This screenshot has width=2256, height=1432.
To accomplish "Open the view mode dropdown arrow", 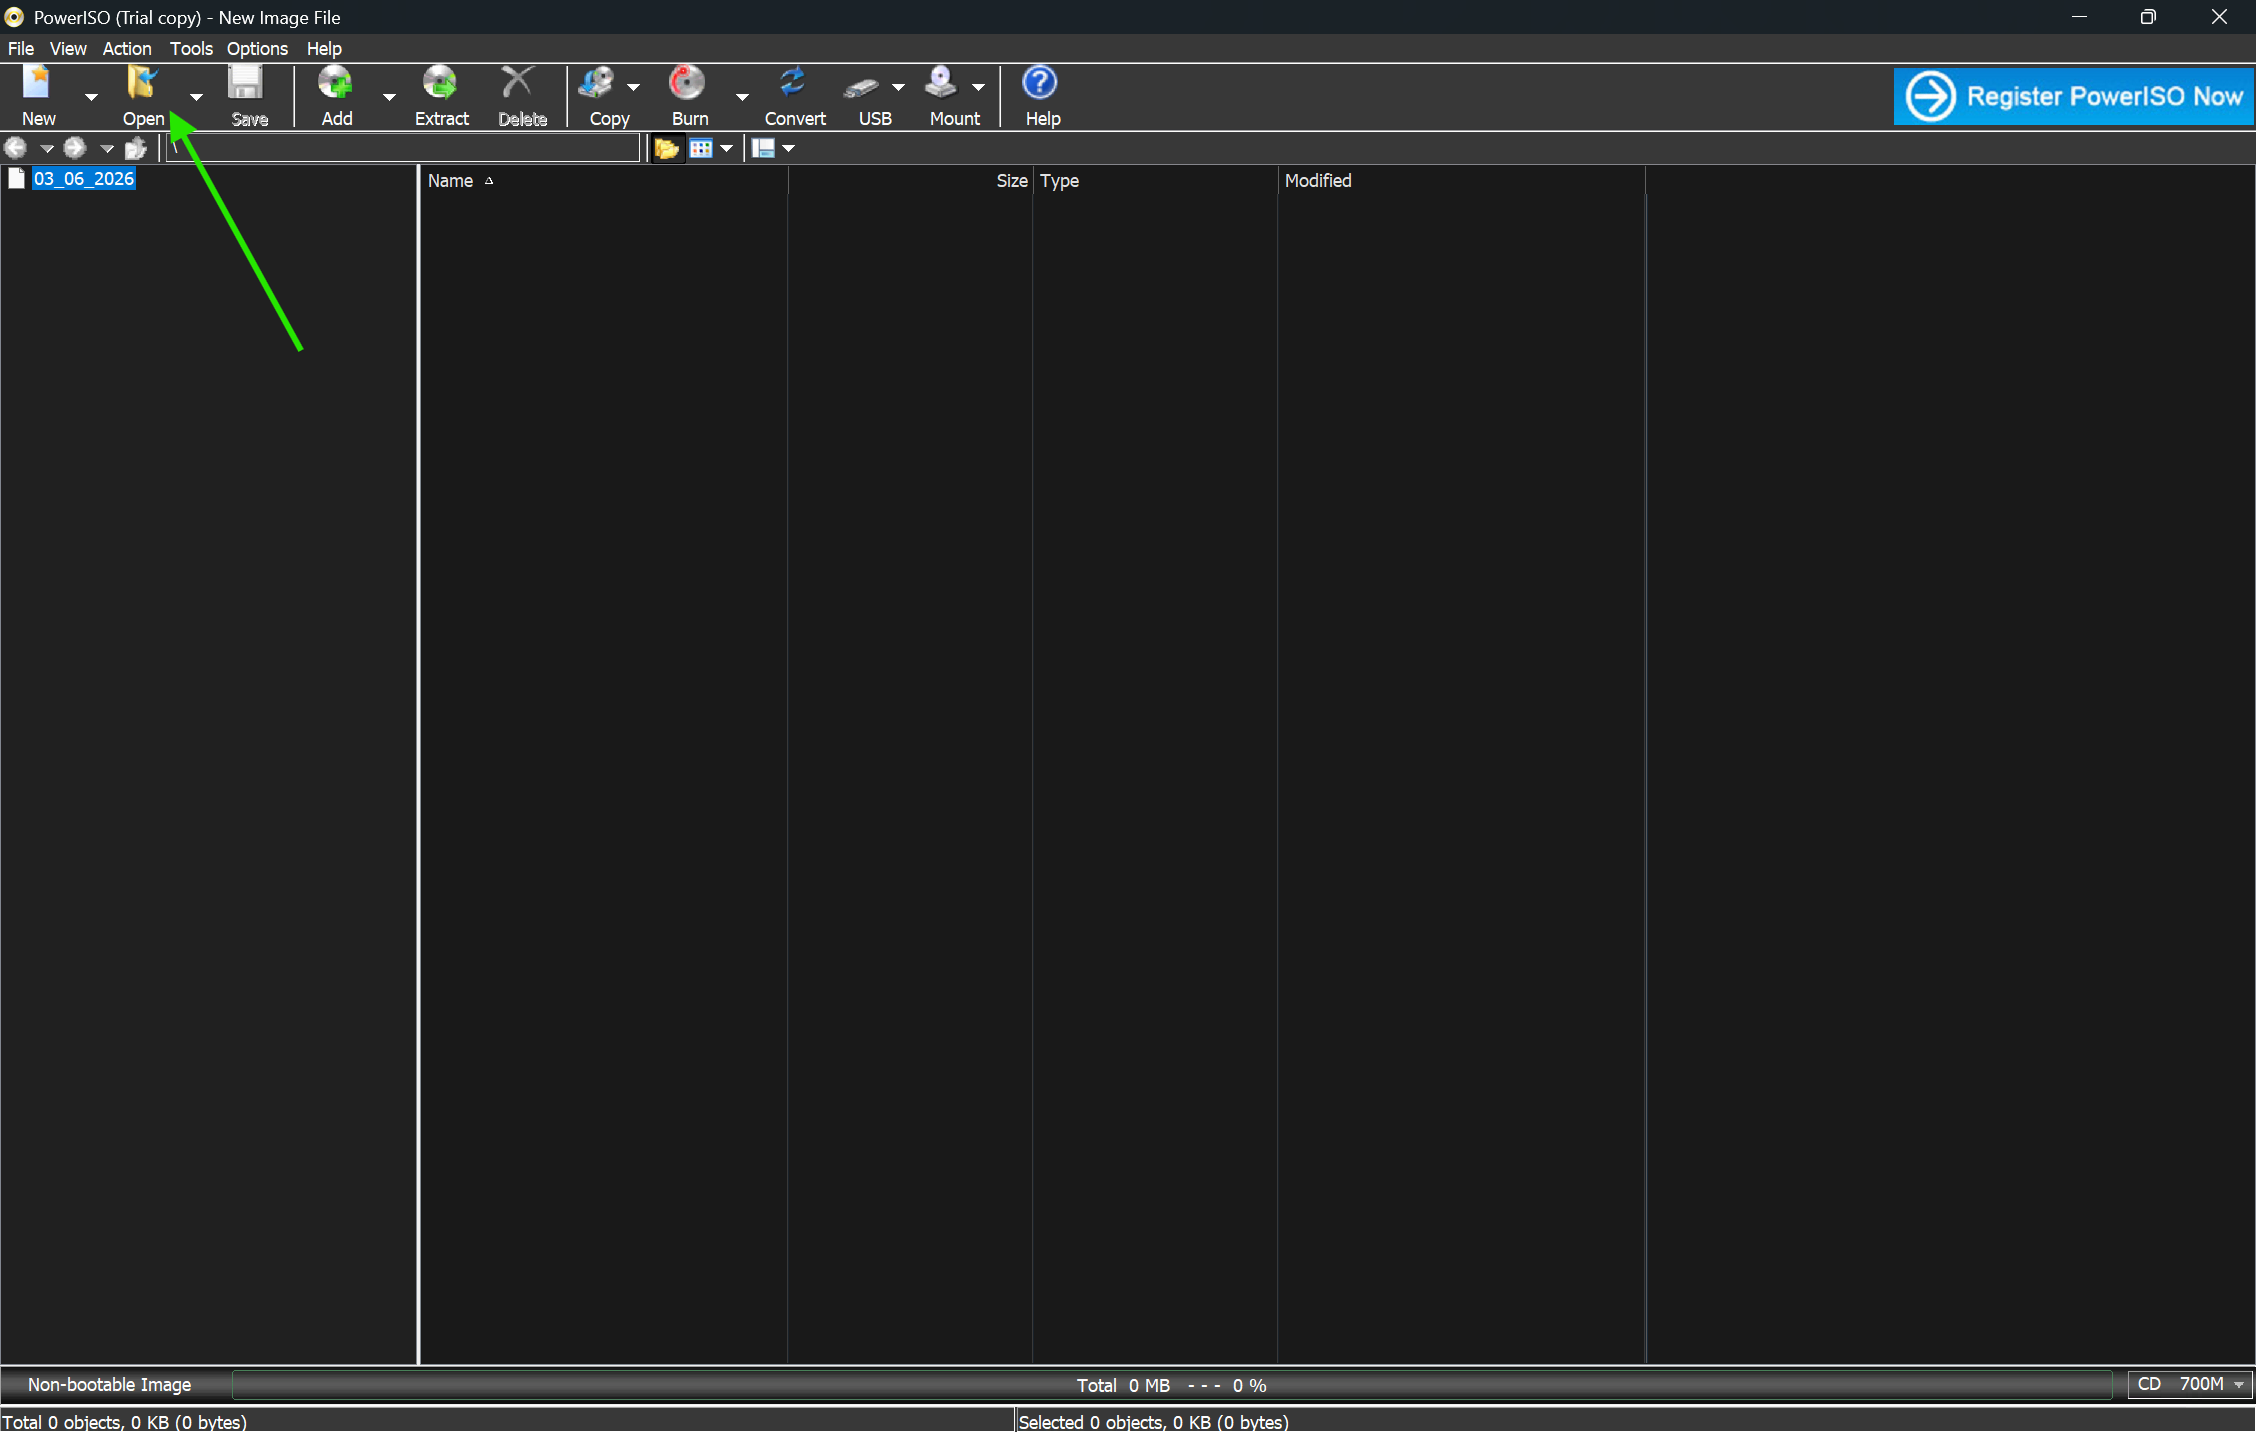I will [727, 149].
